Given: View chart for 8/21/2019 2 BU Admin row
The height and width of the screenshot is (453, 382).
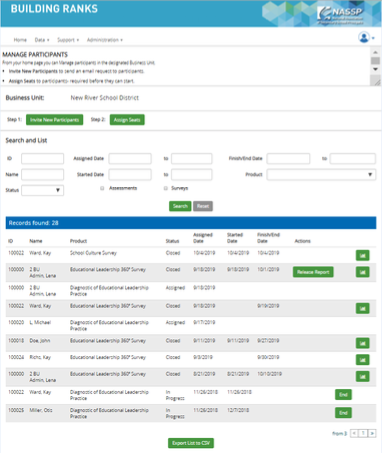Looking at the screenshot, I should click(362, 376).
